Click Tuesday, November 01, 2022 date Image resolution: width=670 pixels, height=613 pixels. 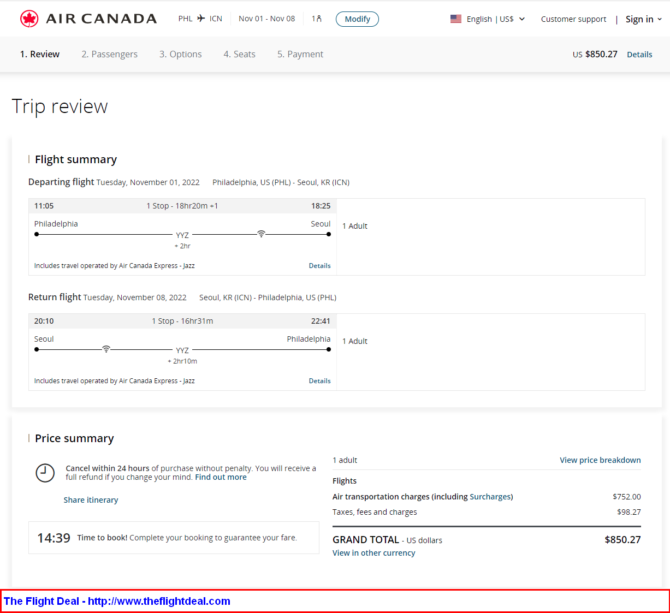pos(148,182)
